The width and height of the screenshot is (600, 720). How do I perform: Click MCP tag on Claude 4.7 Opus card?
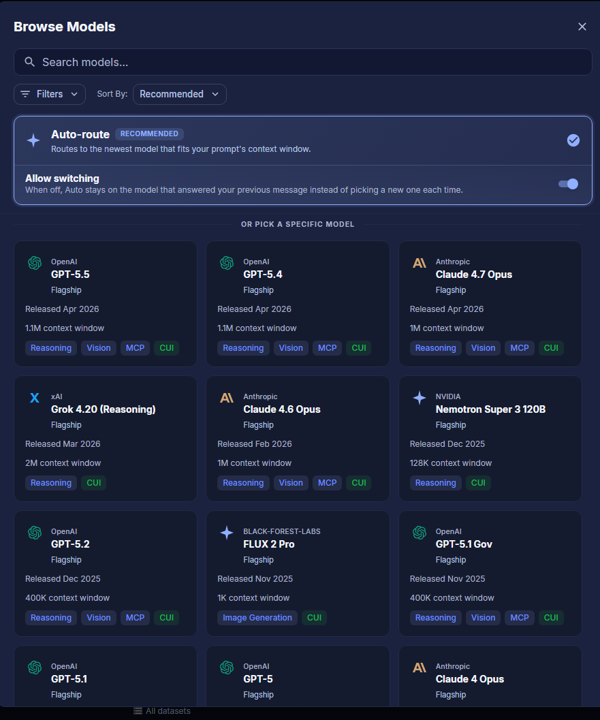coord(520,348)
